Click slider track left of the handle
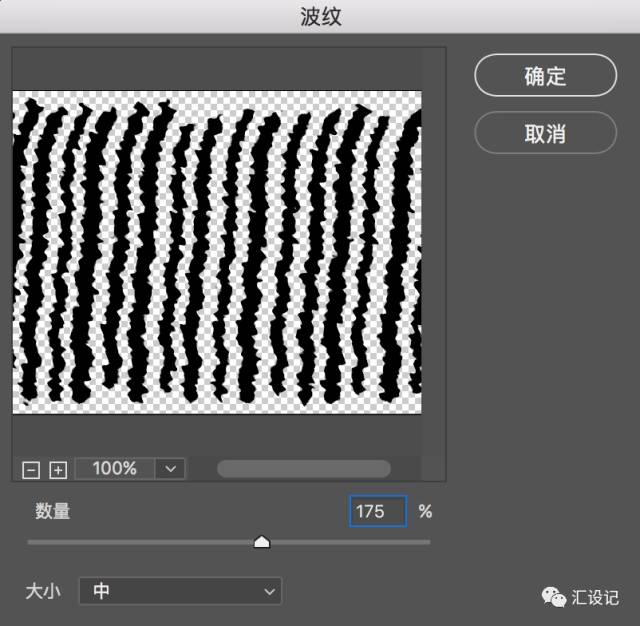The image size is (640, 626). click(140, 542)
